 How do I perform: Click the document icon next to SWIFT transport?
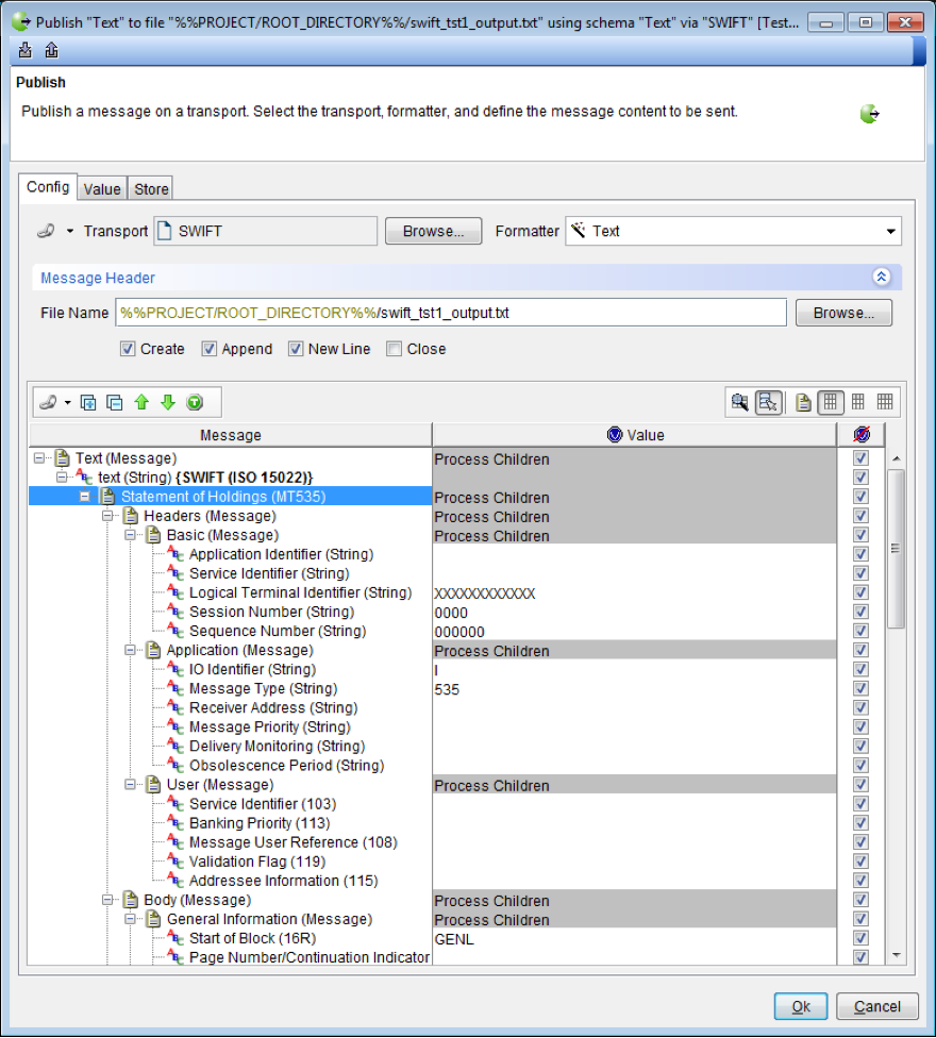164,230
